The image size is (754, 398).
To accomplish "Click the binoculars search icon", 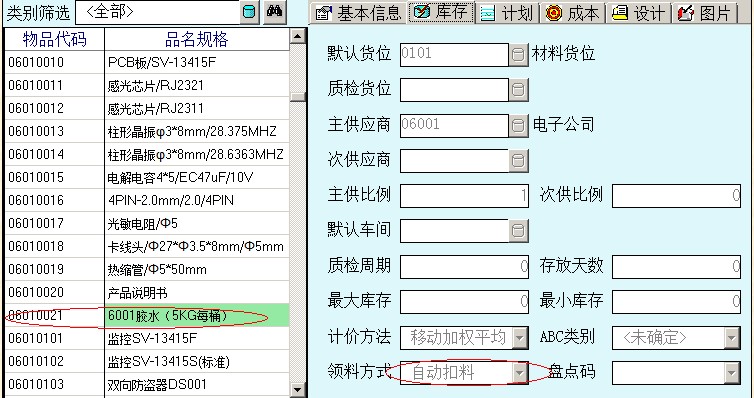I will (275, 12).
